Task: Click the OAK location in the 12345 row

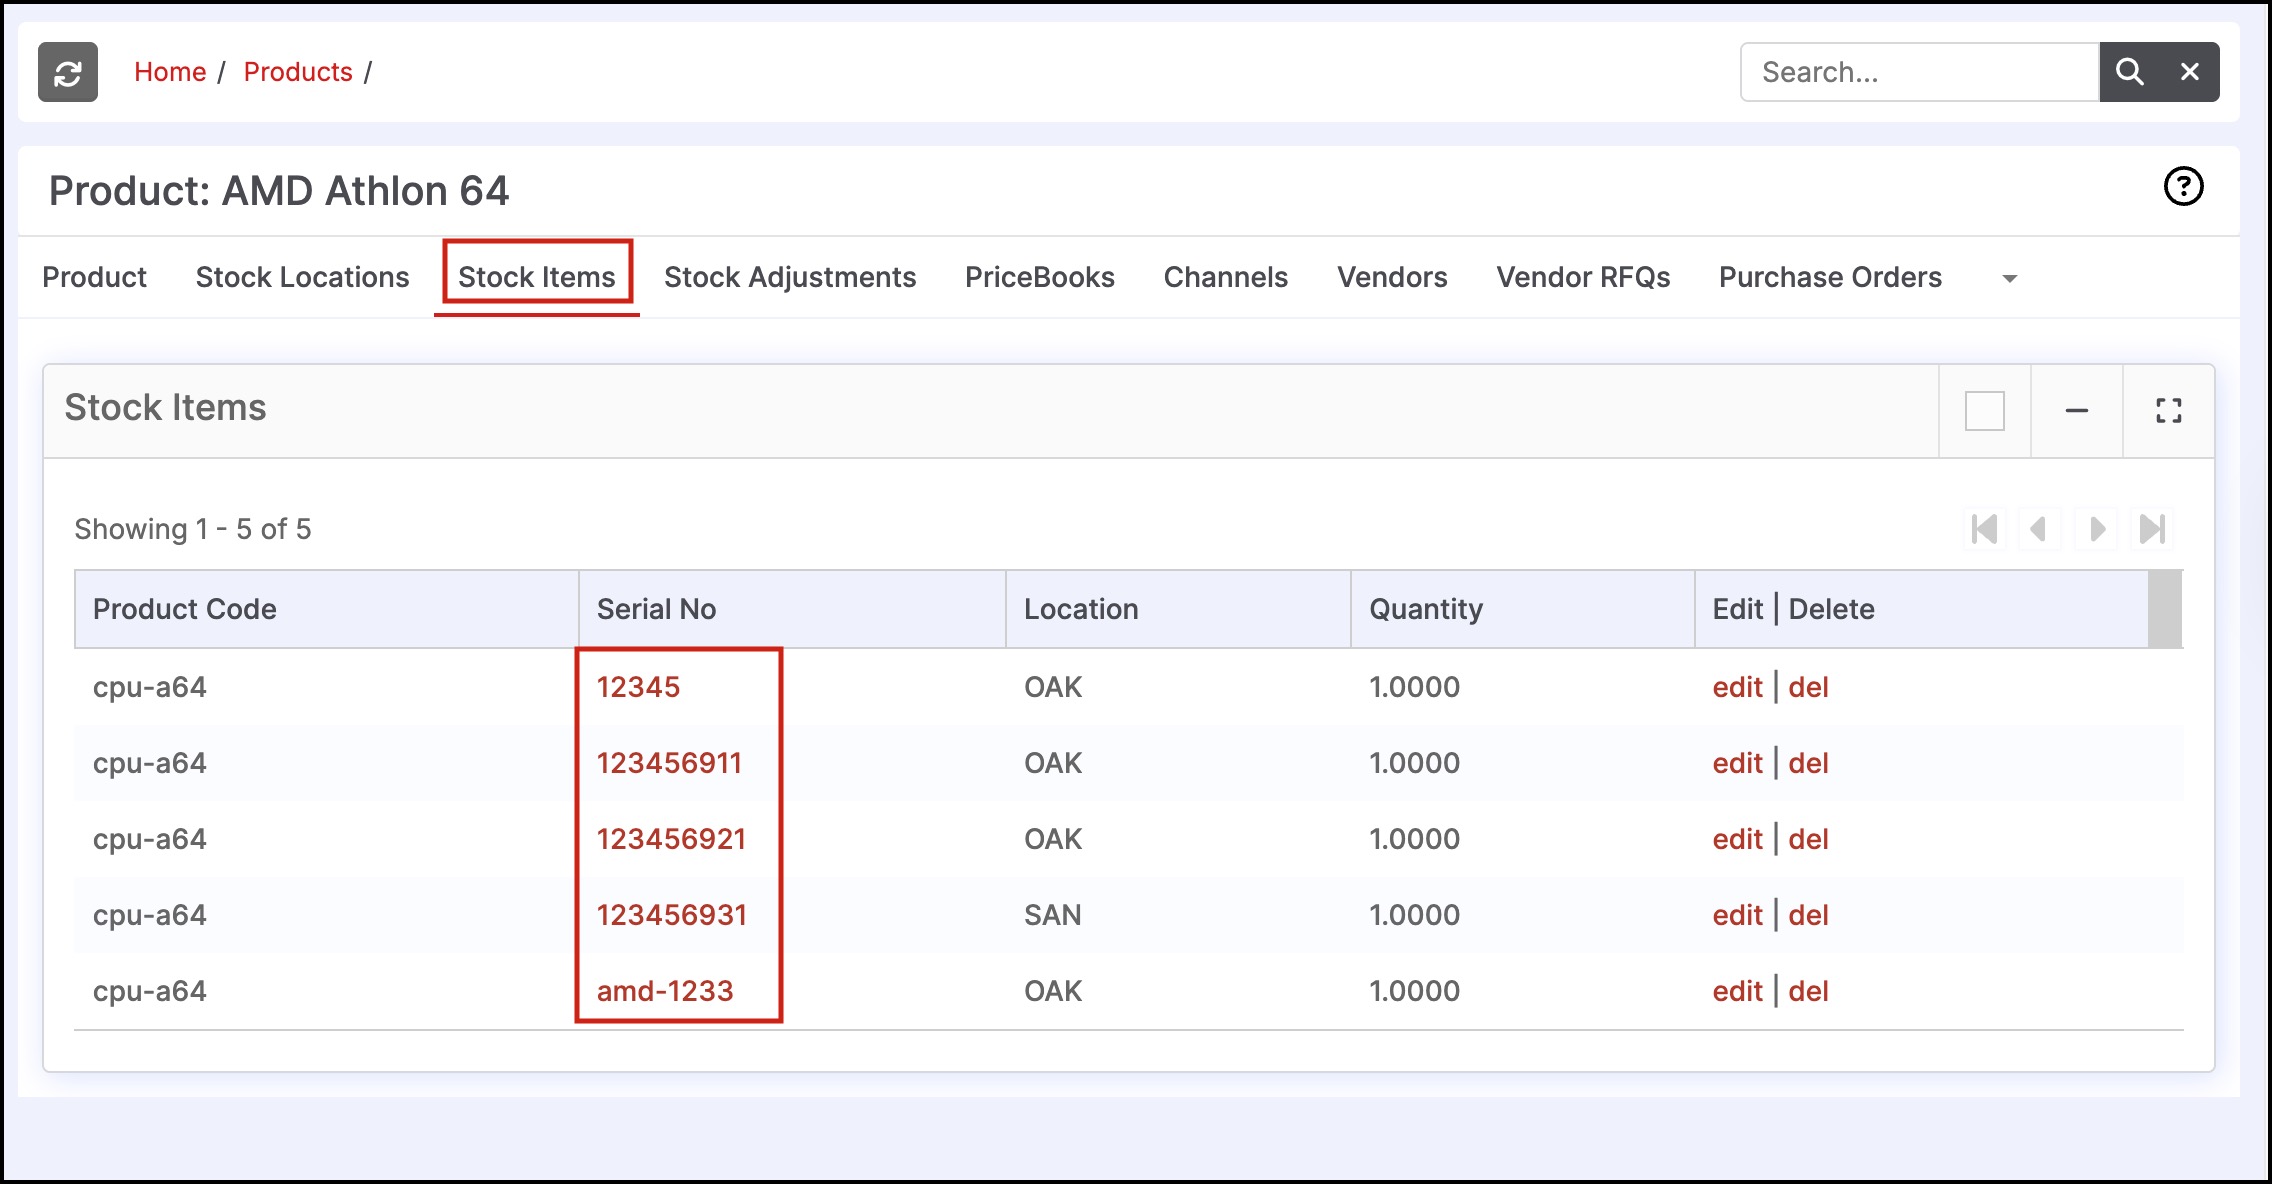Action: tap(1053, 687)
